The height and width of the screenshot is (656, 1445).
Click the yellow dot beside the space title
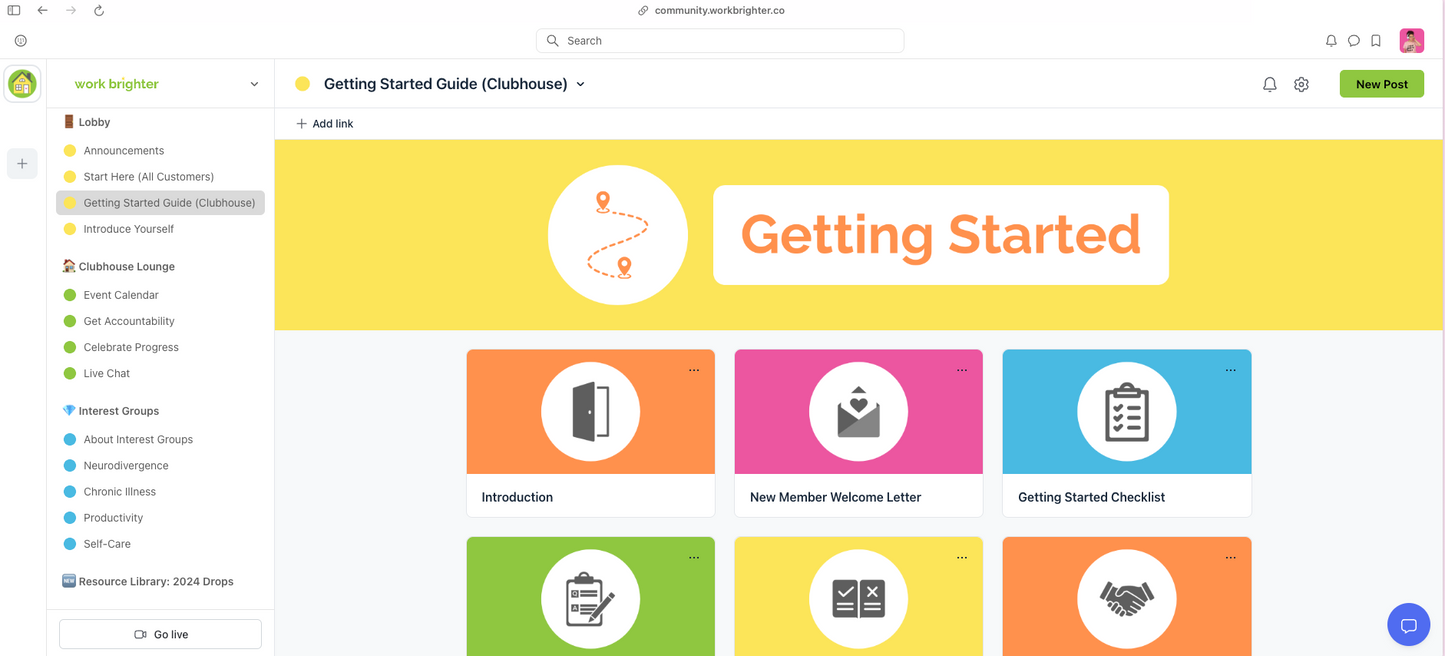coord(302,85)
